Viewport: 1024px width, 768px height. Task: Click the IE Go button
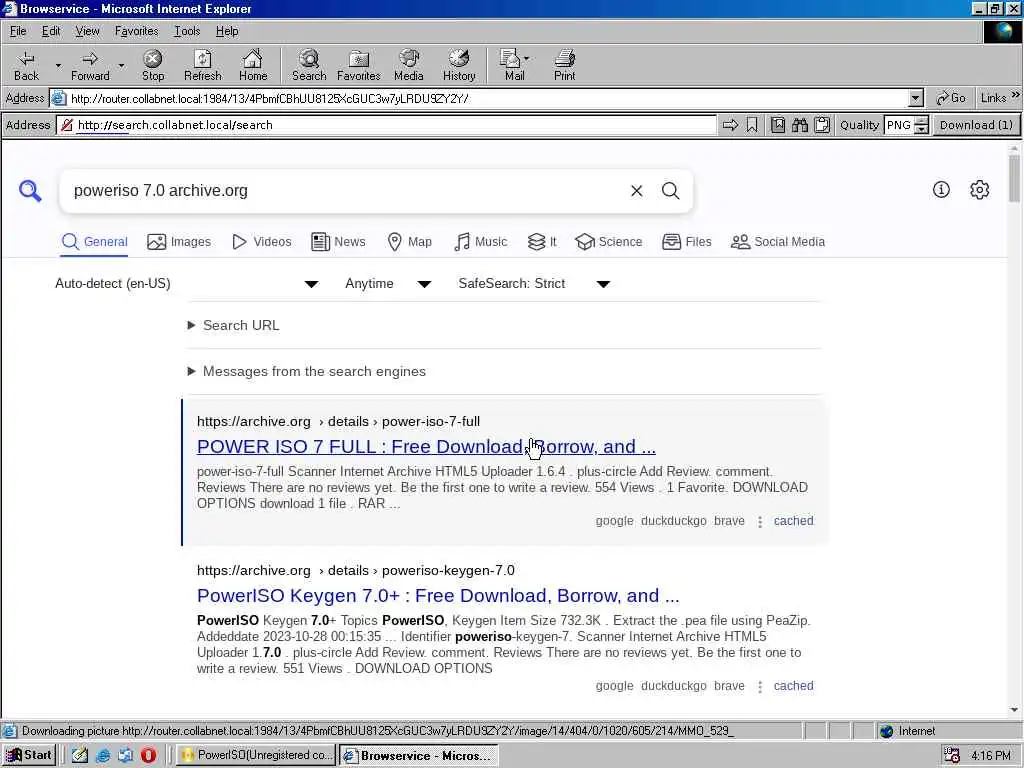(951, 98)
